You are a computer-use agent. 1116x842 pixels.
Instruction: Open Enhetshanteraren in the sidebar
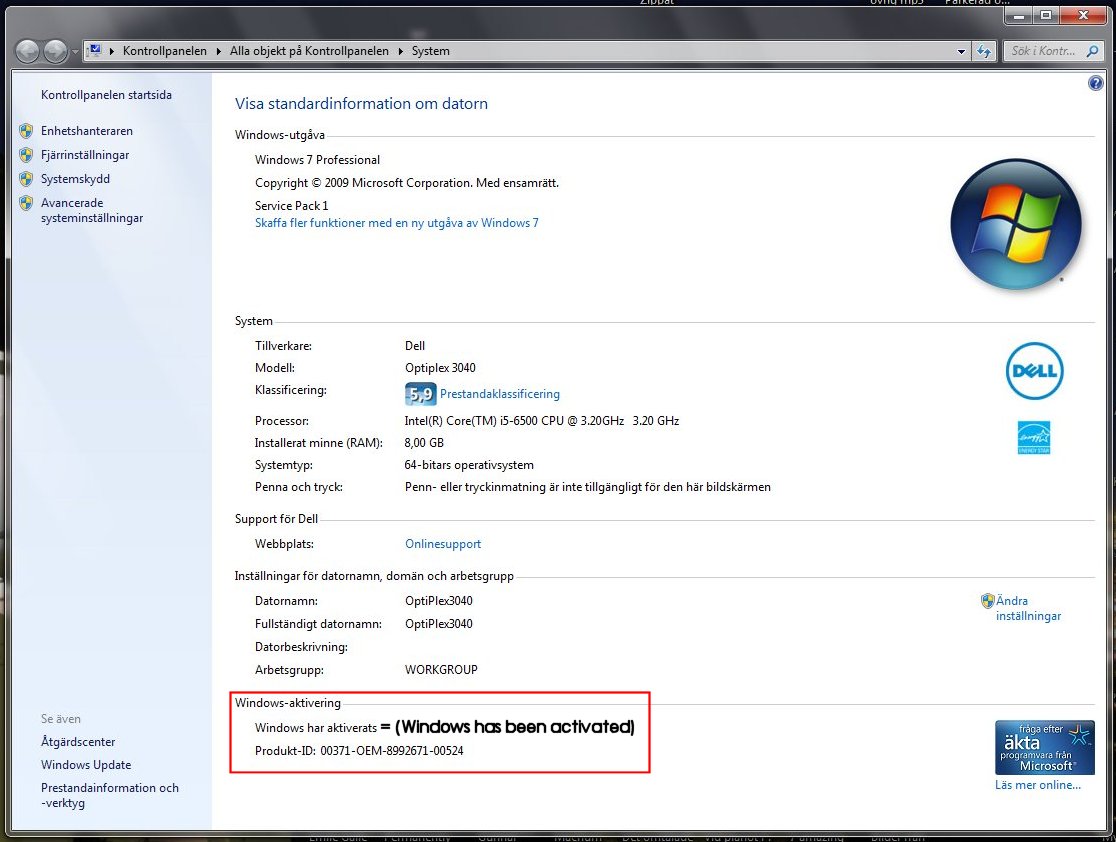click(x=87, y=131)
